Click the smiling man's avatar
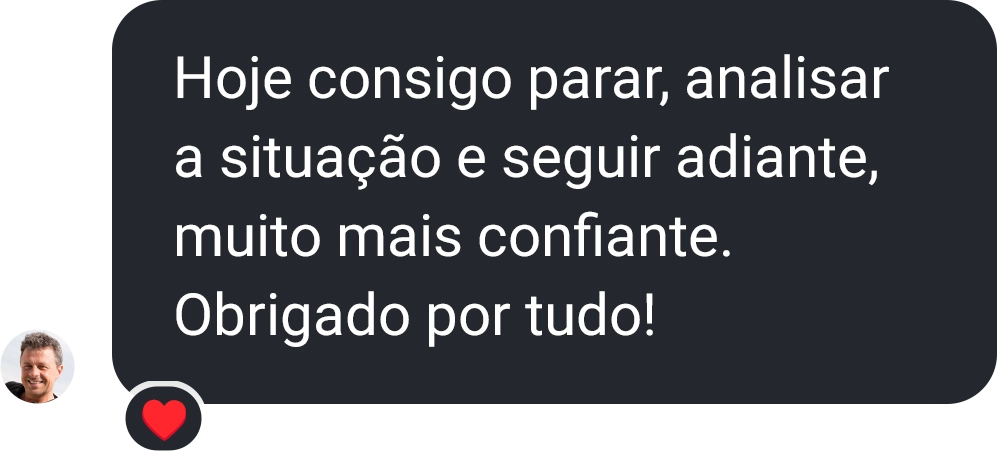 [37, 366]
